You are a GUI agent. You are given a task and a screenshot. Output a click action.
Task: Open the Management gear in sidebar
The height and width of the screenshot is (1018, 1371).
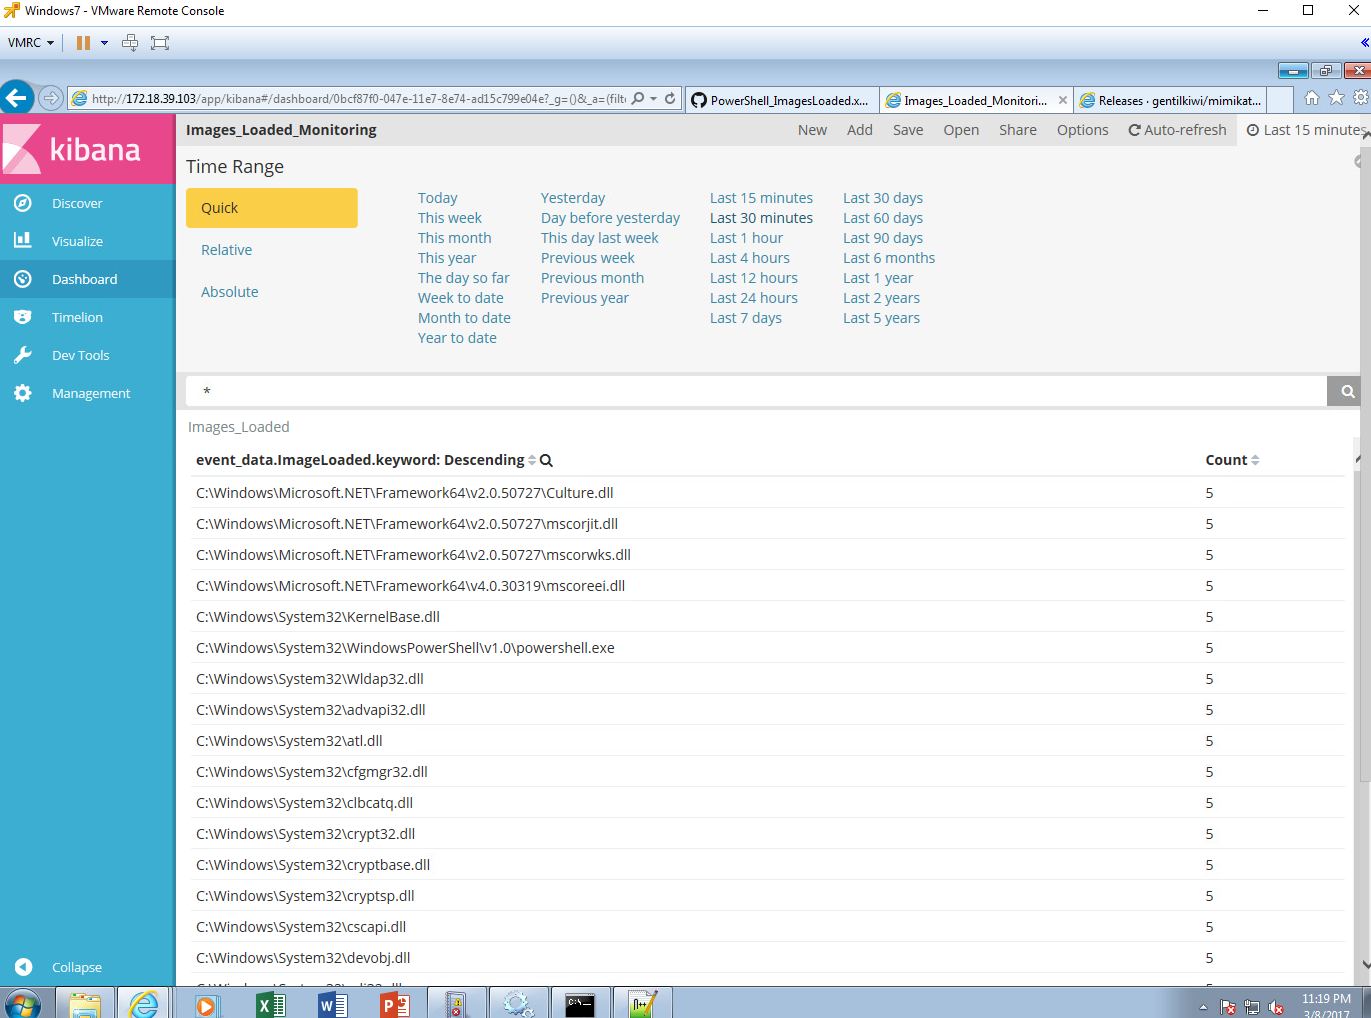pos(23,393)
